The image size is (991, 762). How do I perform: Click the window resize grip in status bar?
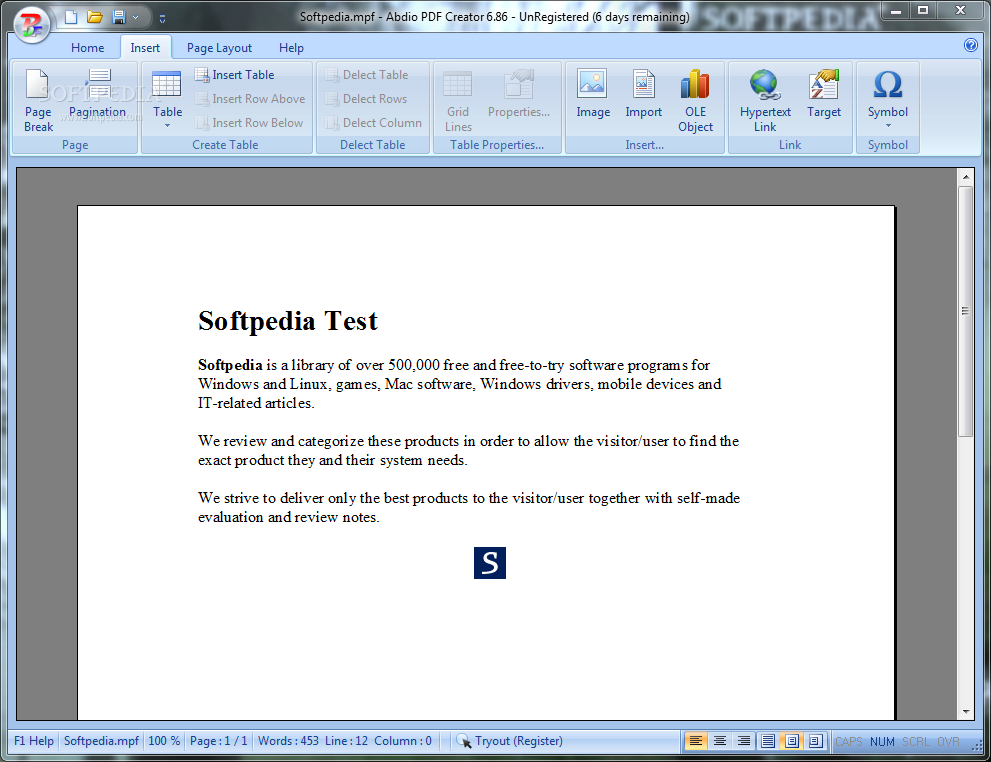pyautogui.click(x=976, y=744)
